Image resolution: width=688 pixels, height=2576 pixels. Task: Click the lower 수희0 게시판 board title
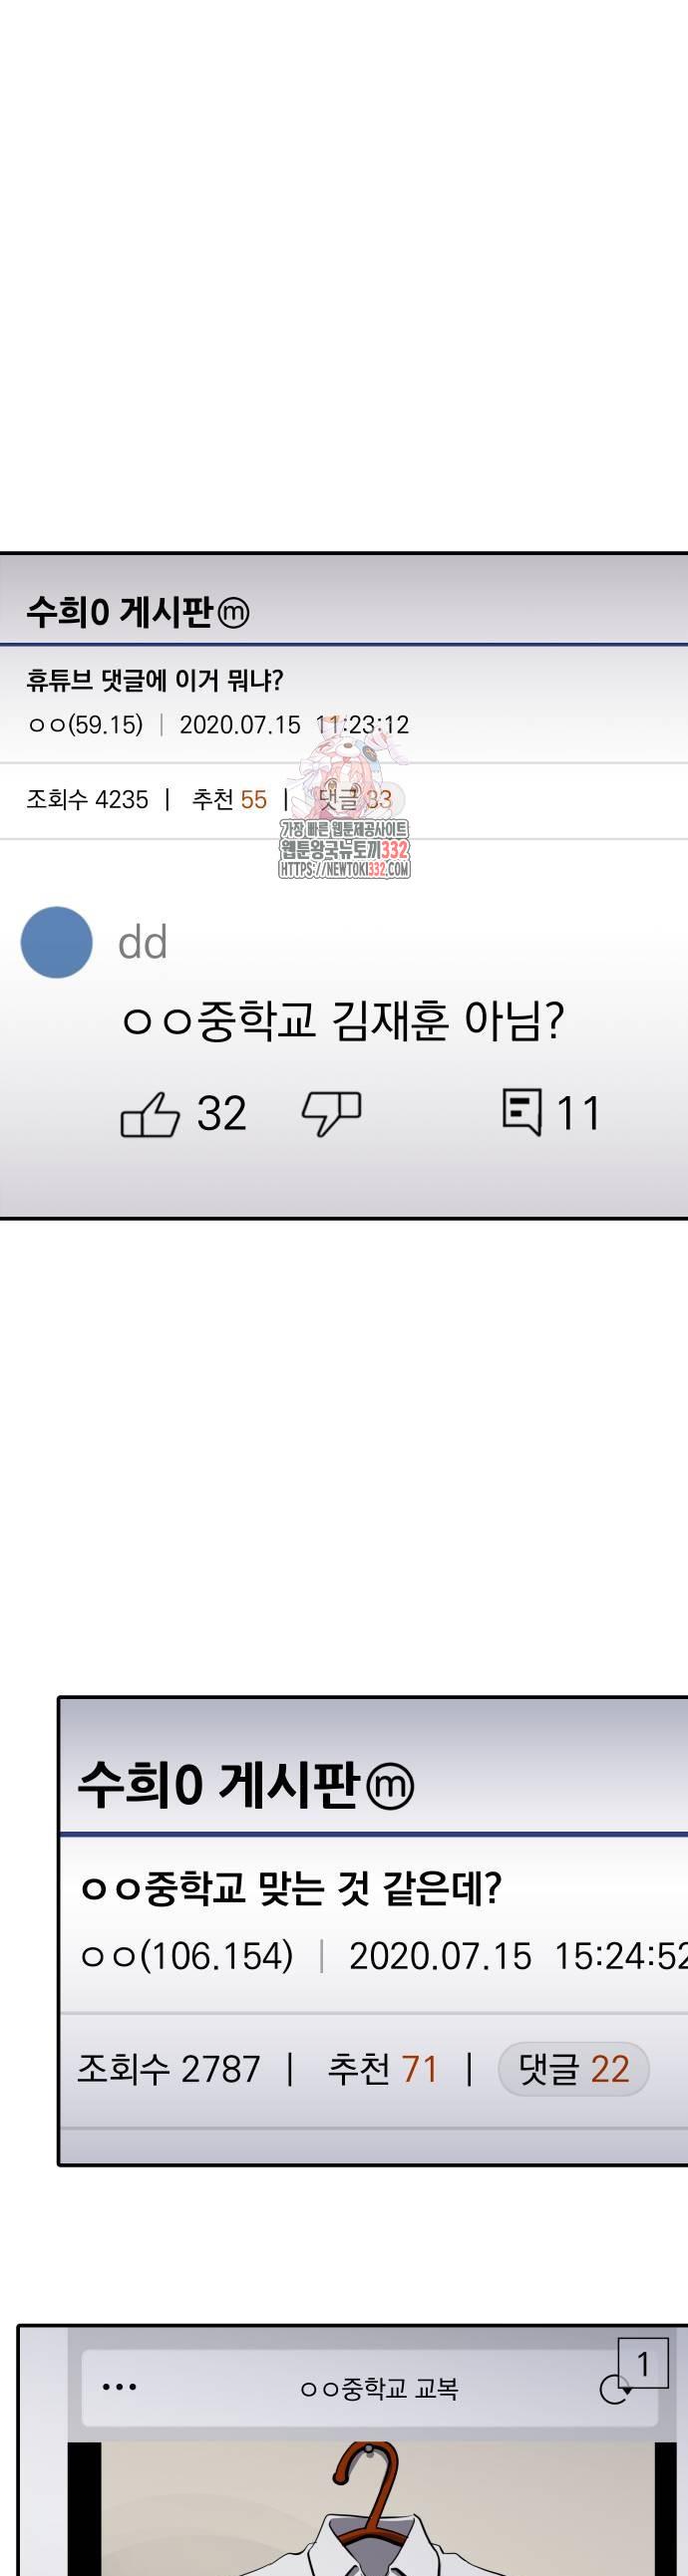click(x=218, y=1785)
